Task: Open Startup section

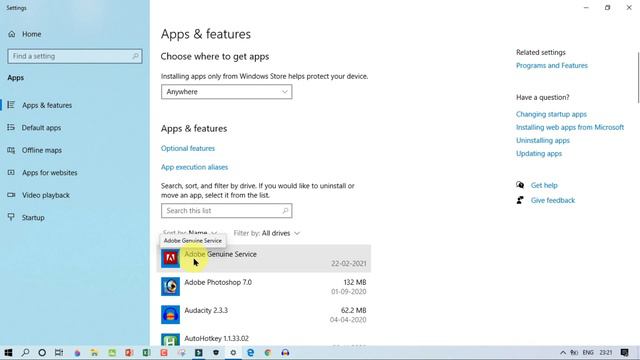Action: (26, 218)
